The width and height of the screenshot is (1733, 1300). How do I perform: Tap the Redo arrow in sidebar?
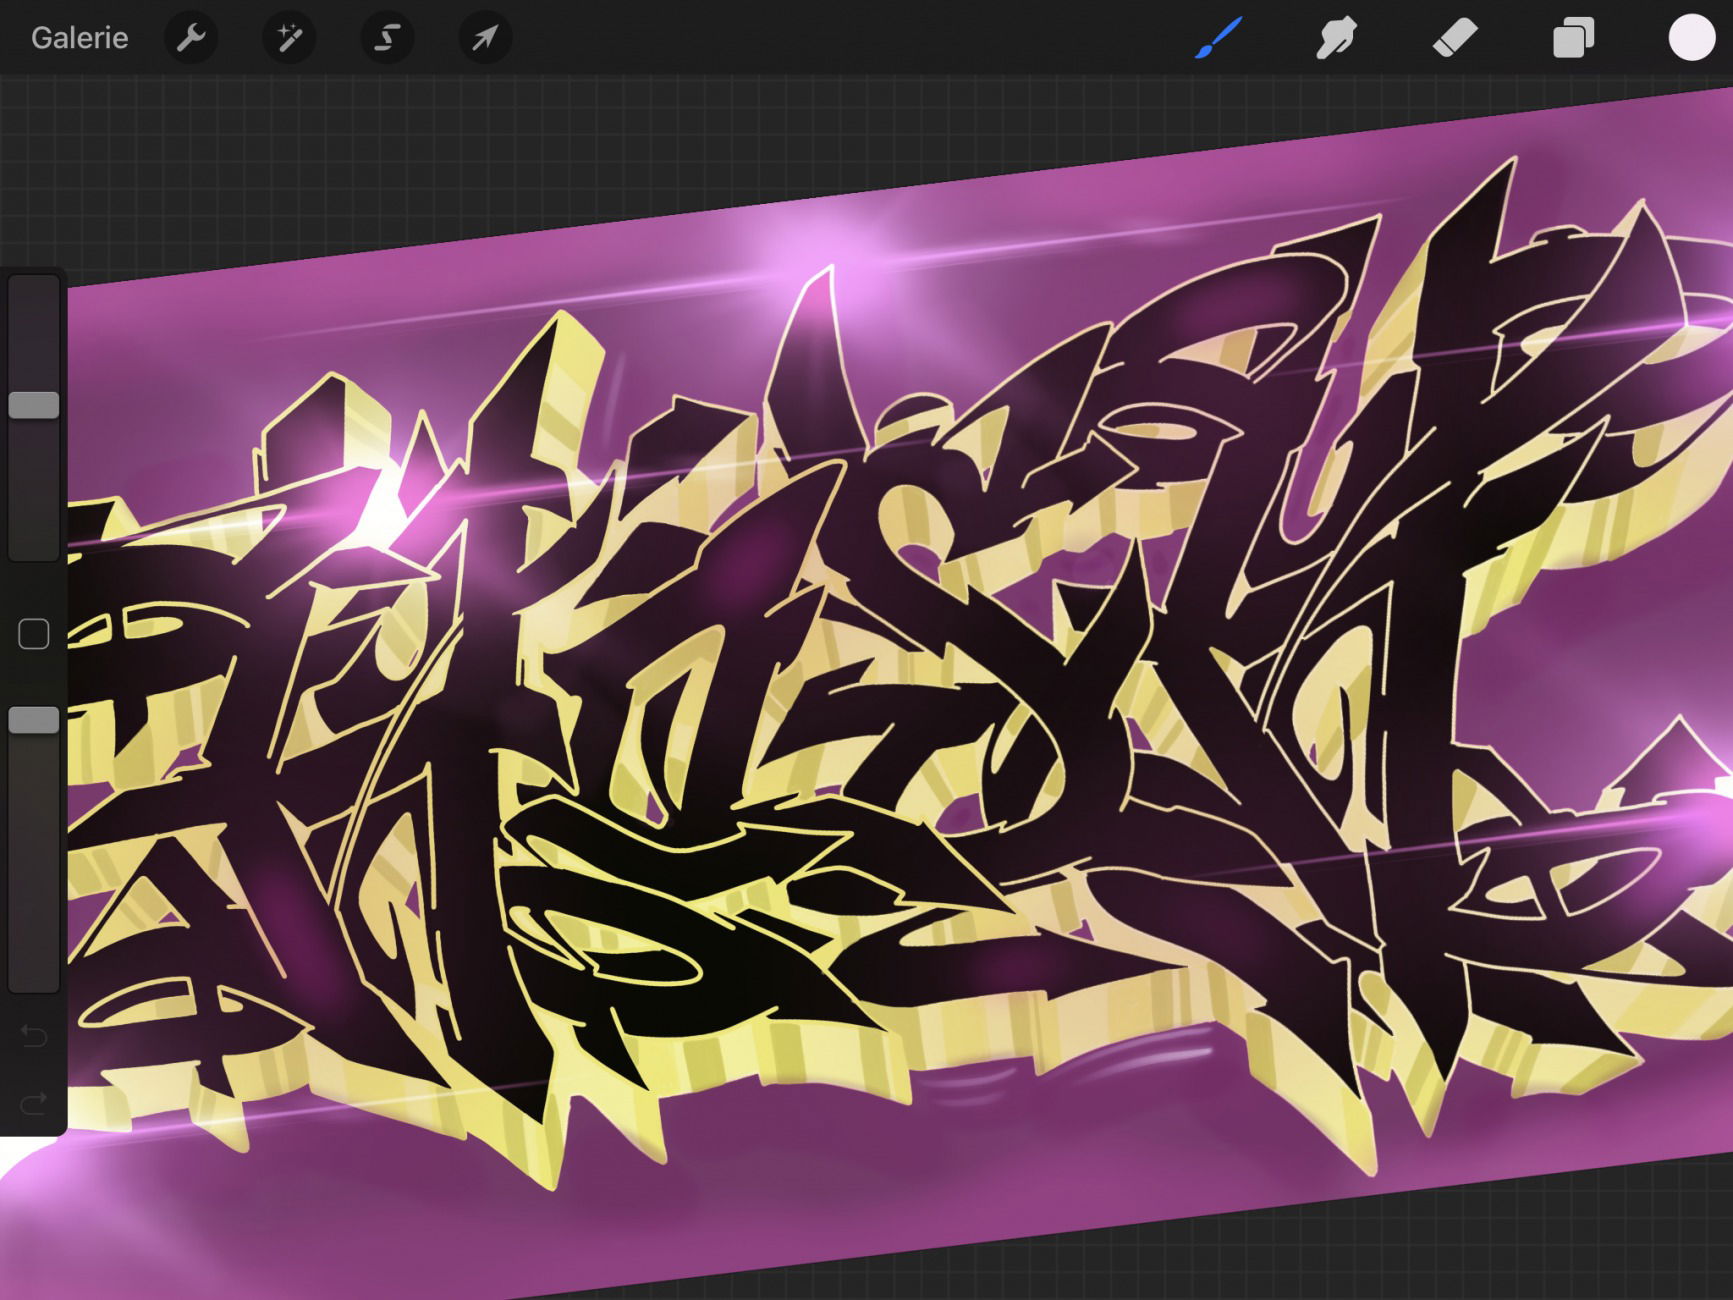[x=34, y=1103]
